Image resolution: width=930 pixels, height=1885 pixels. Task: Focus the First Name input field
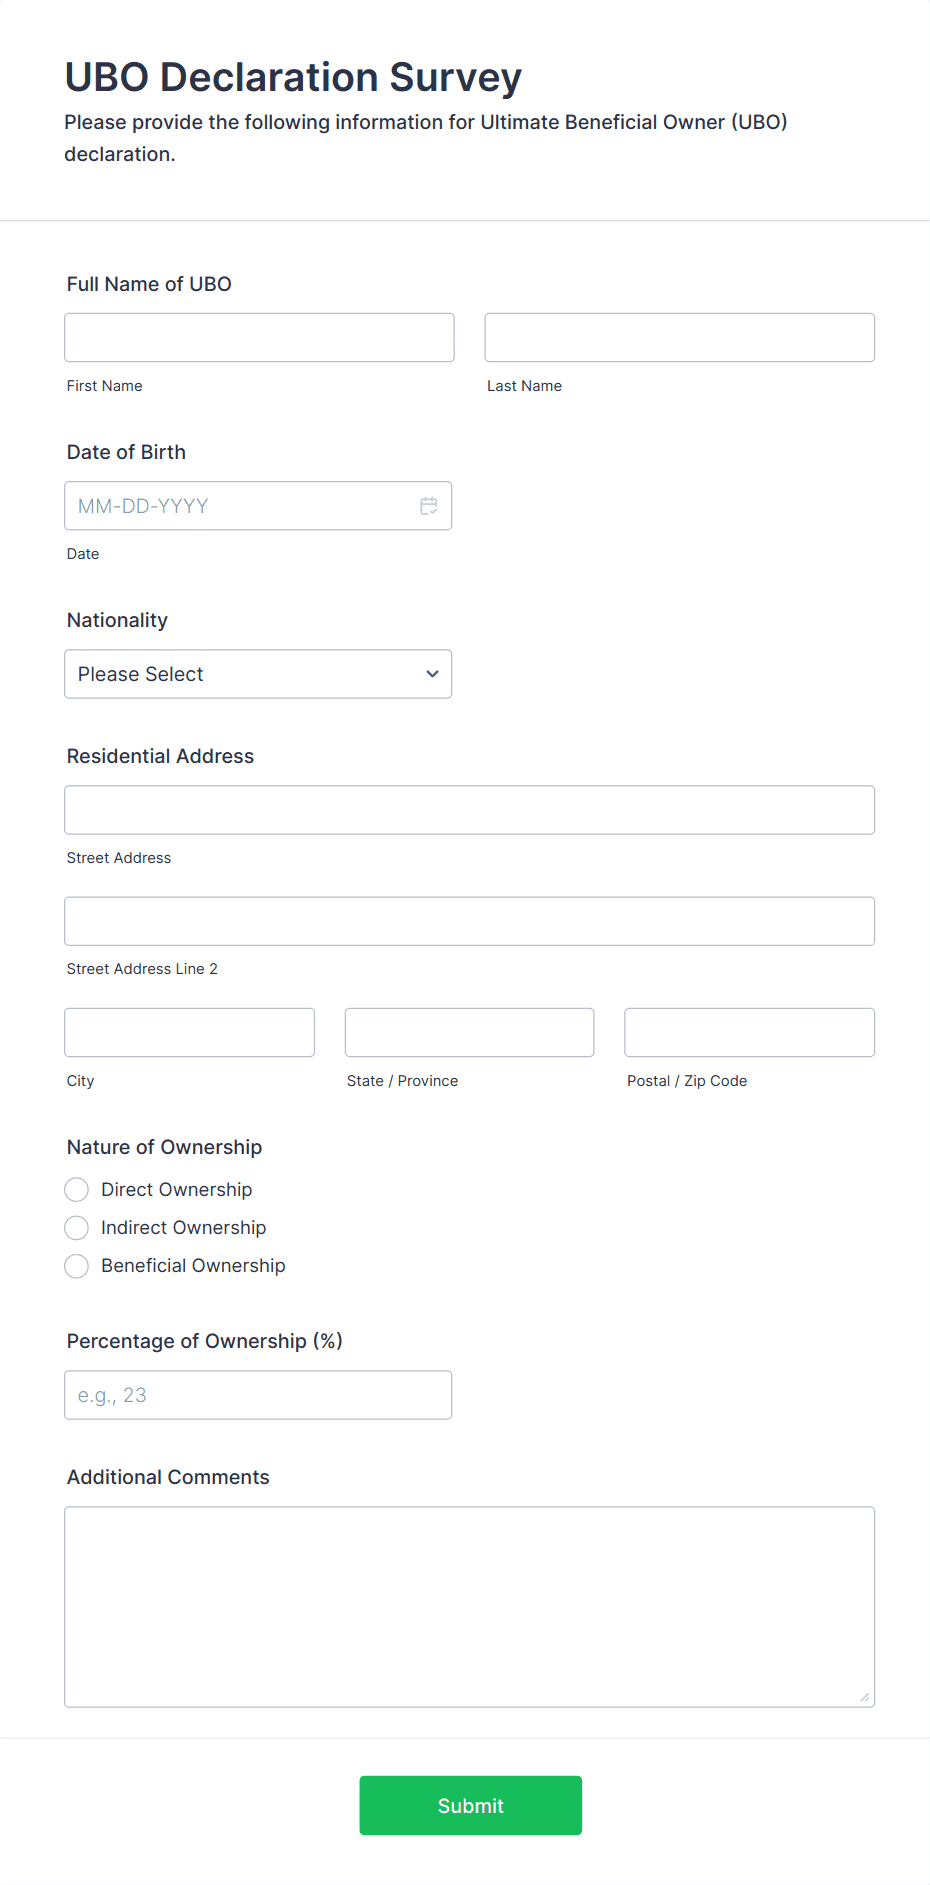coord(259,338)
